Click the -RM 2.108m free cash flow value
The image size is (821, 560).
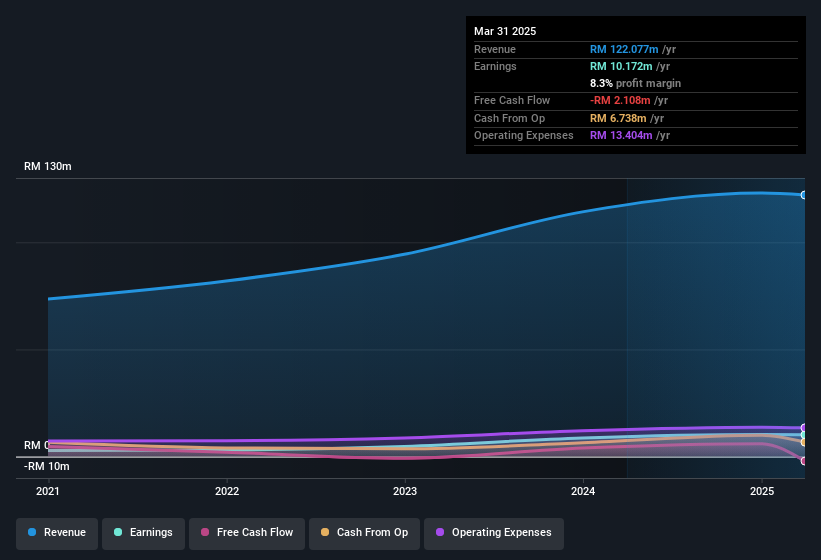[x=620, y=100]
